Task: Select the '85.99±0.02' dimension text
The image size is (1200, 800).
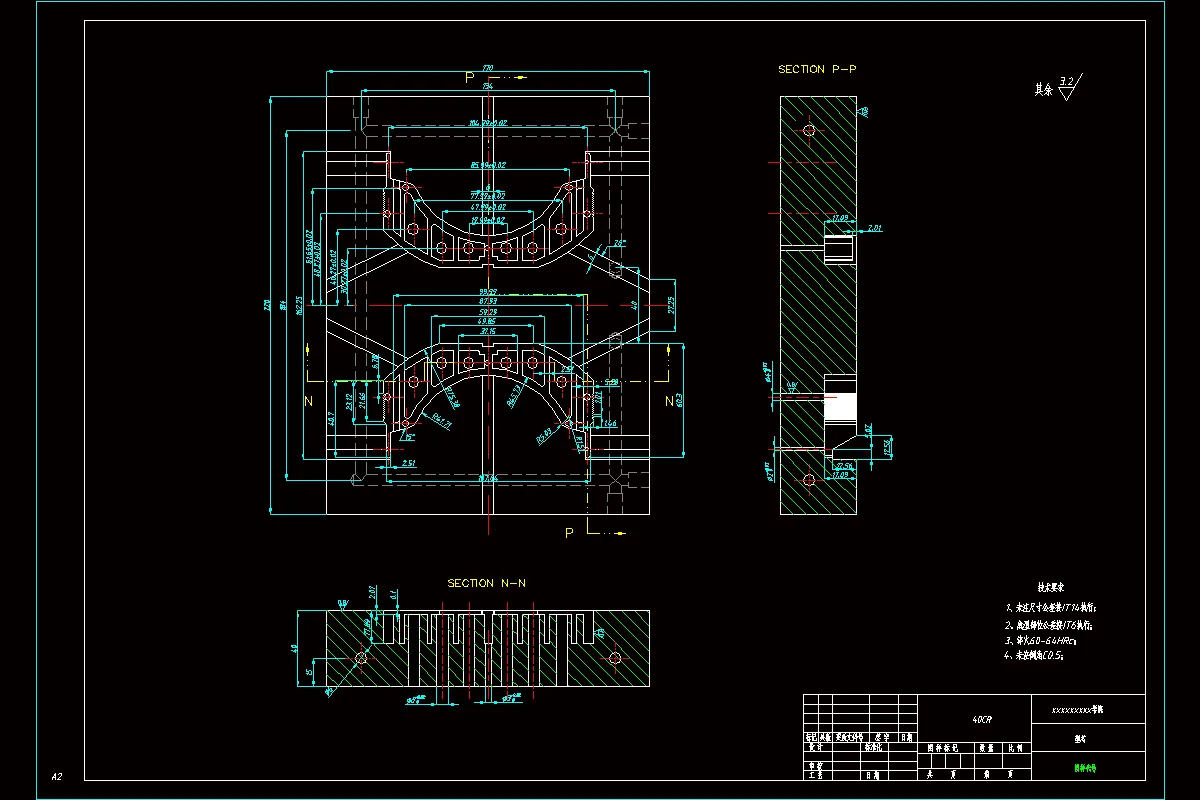Action: [x=488, y=165]
